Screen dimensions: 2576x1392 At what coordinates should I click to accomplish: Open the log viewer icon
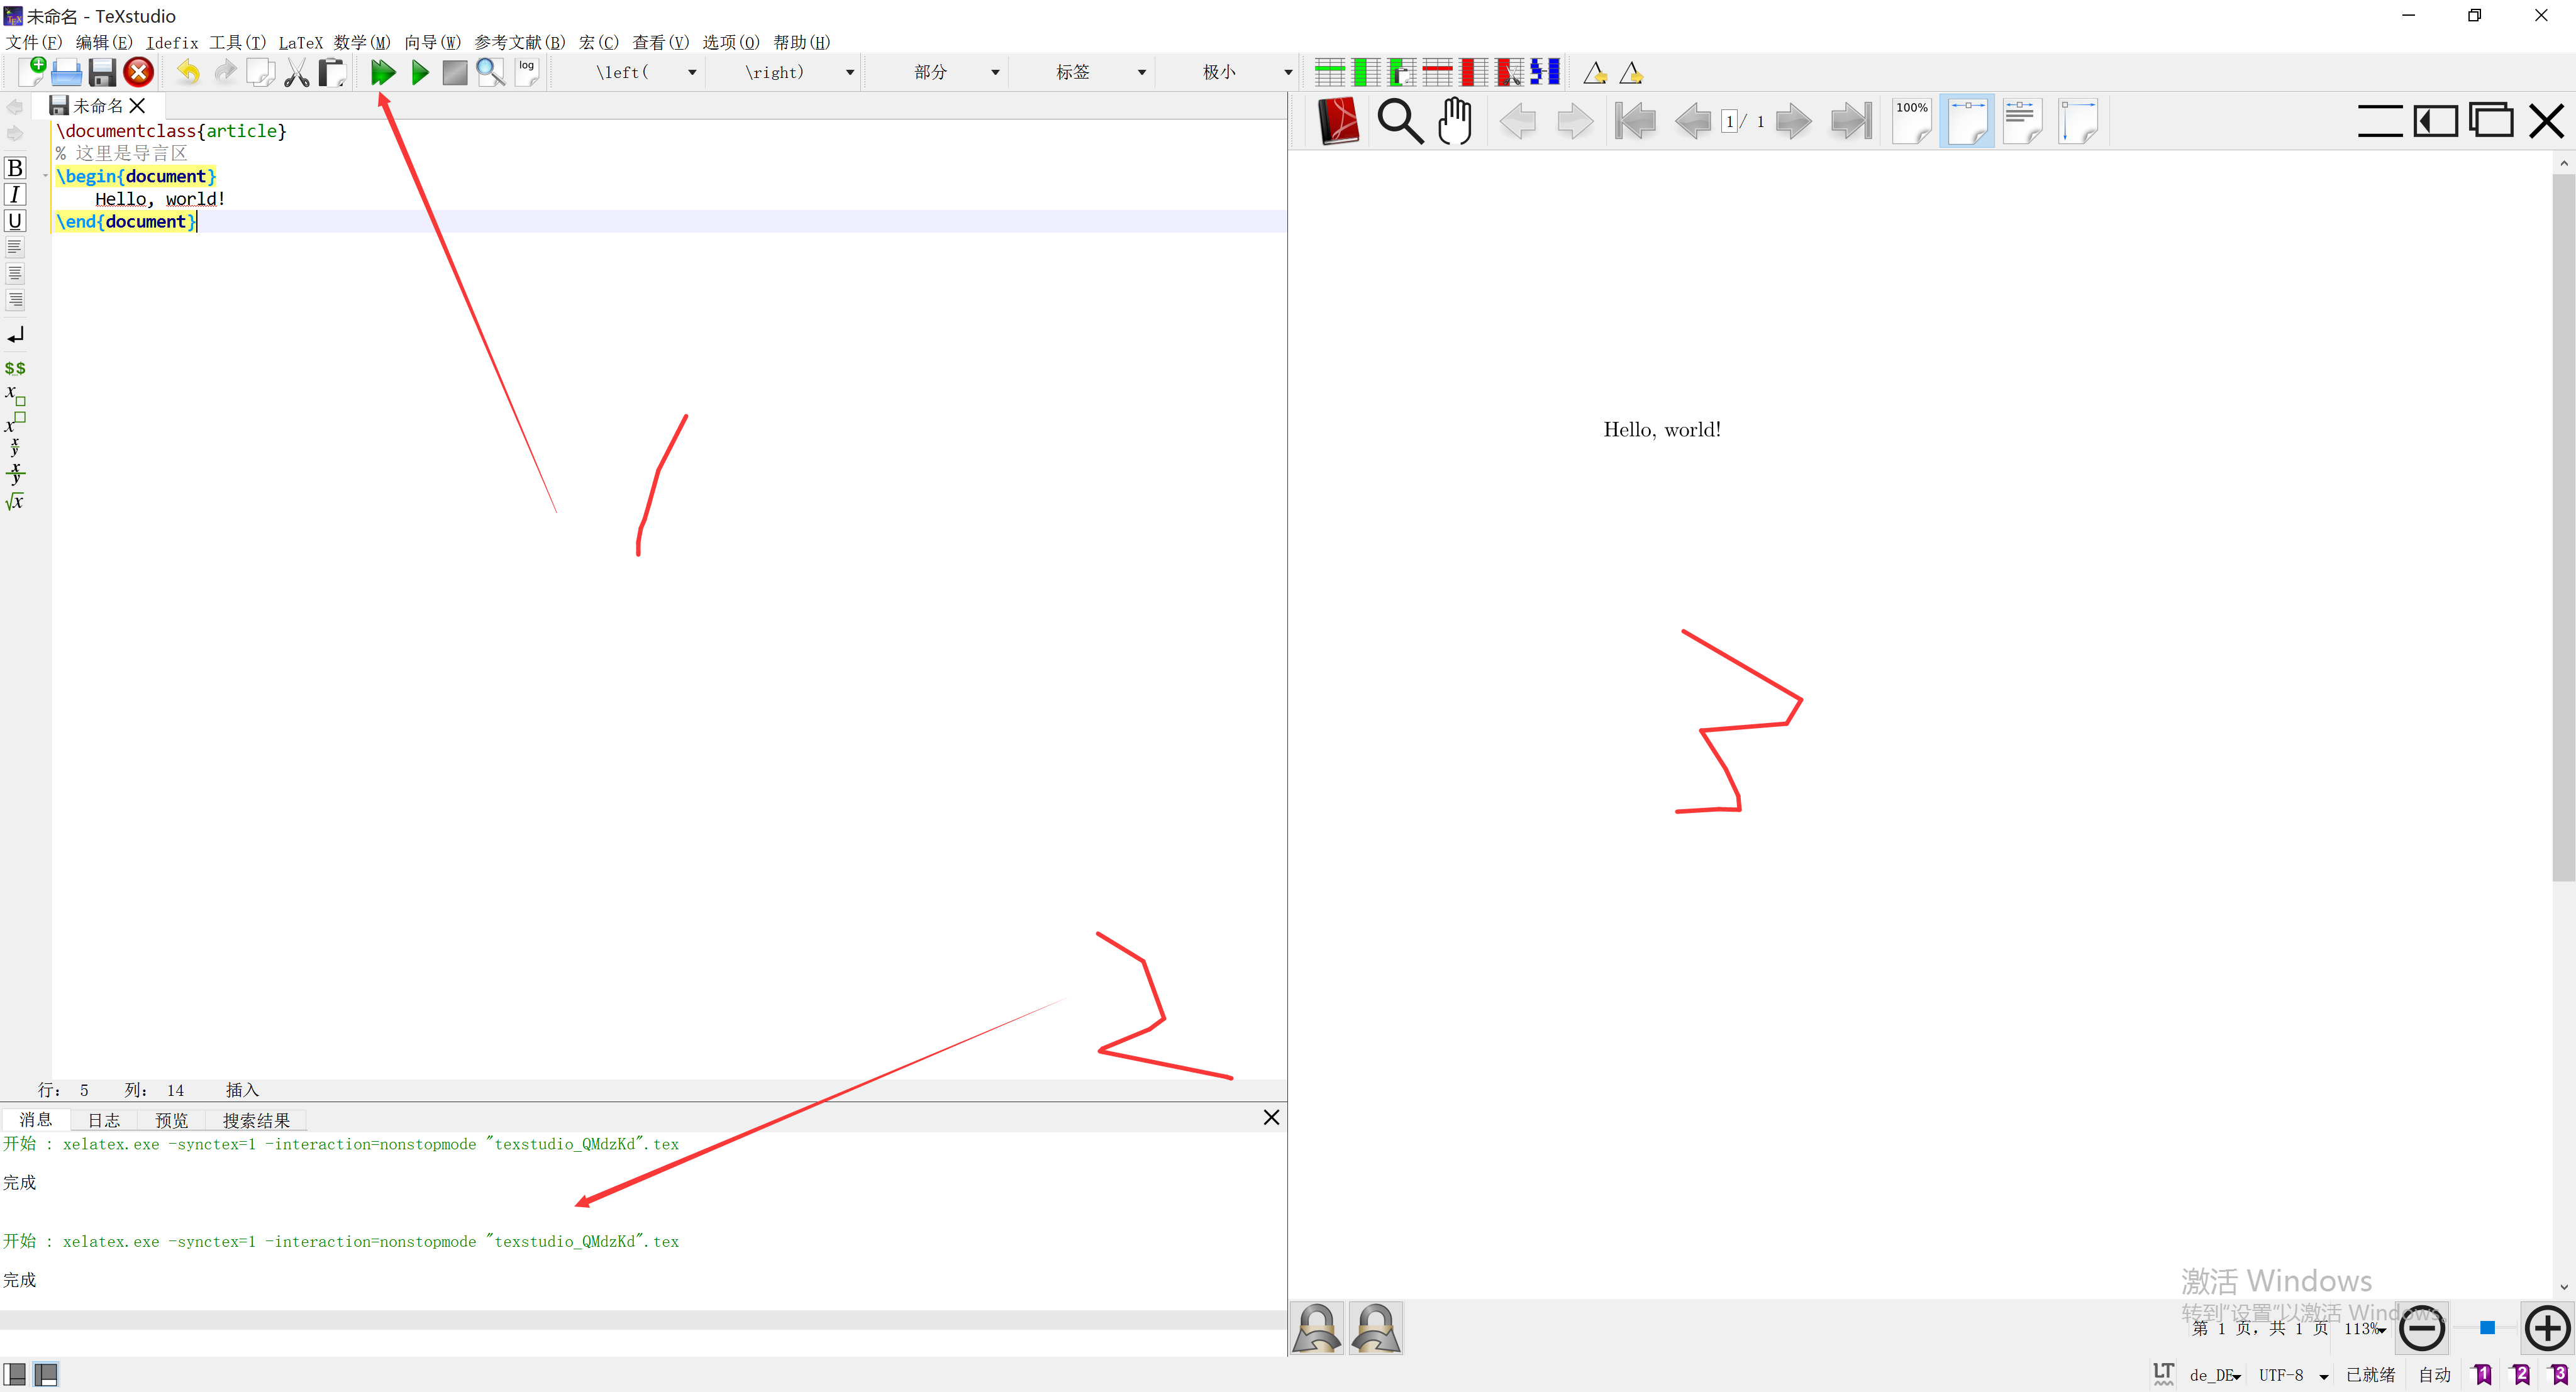click(x=527, y=72)
